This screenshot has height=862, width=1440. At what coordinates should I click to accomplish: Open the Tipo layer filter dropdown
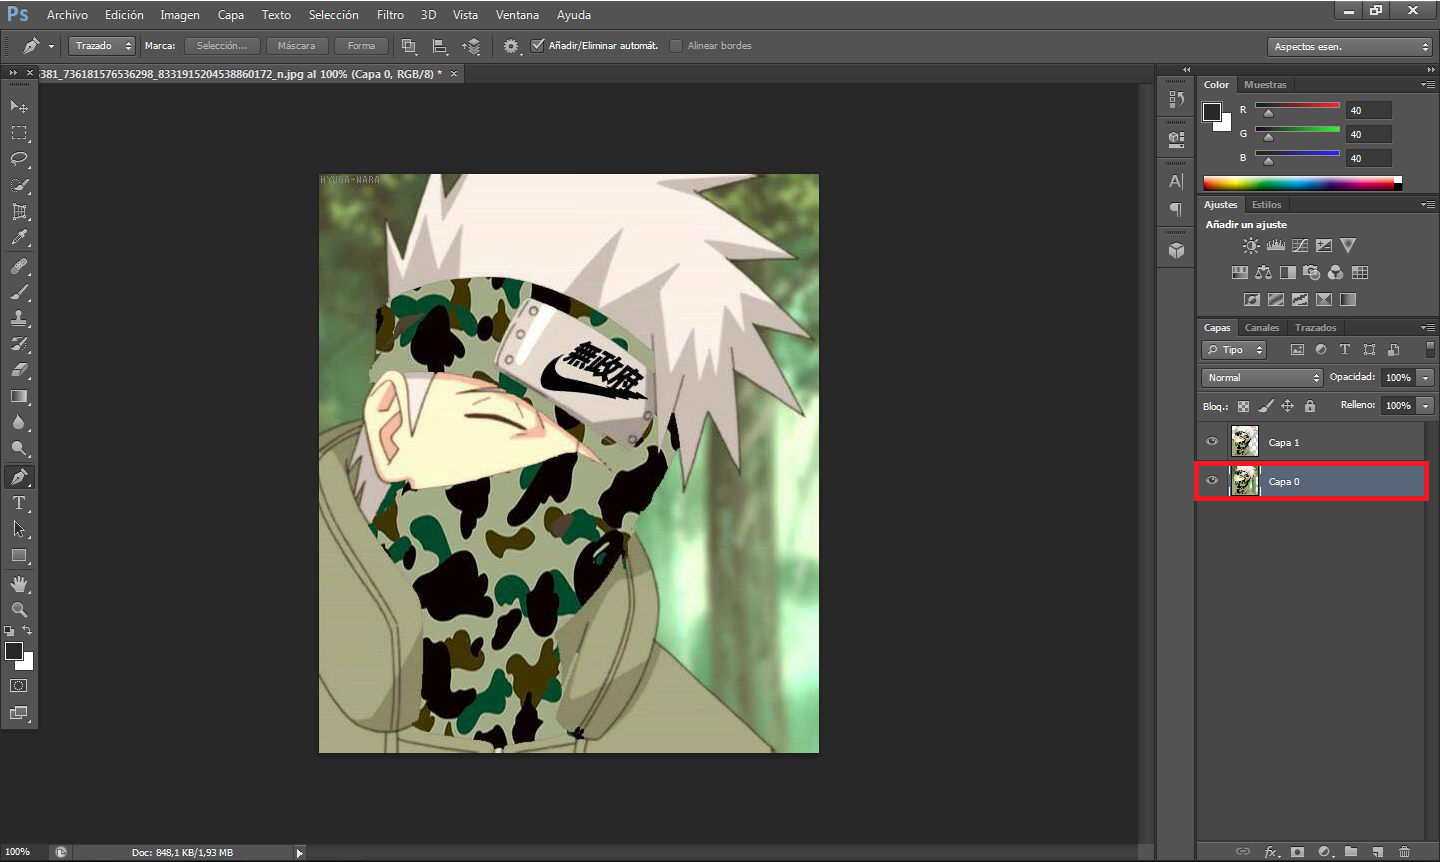1234,350
